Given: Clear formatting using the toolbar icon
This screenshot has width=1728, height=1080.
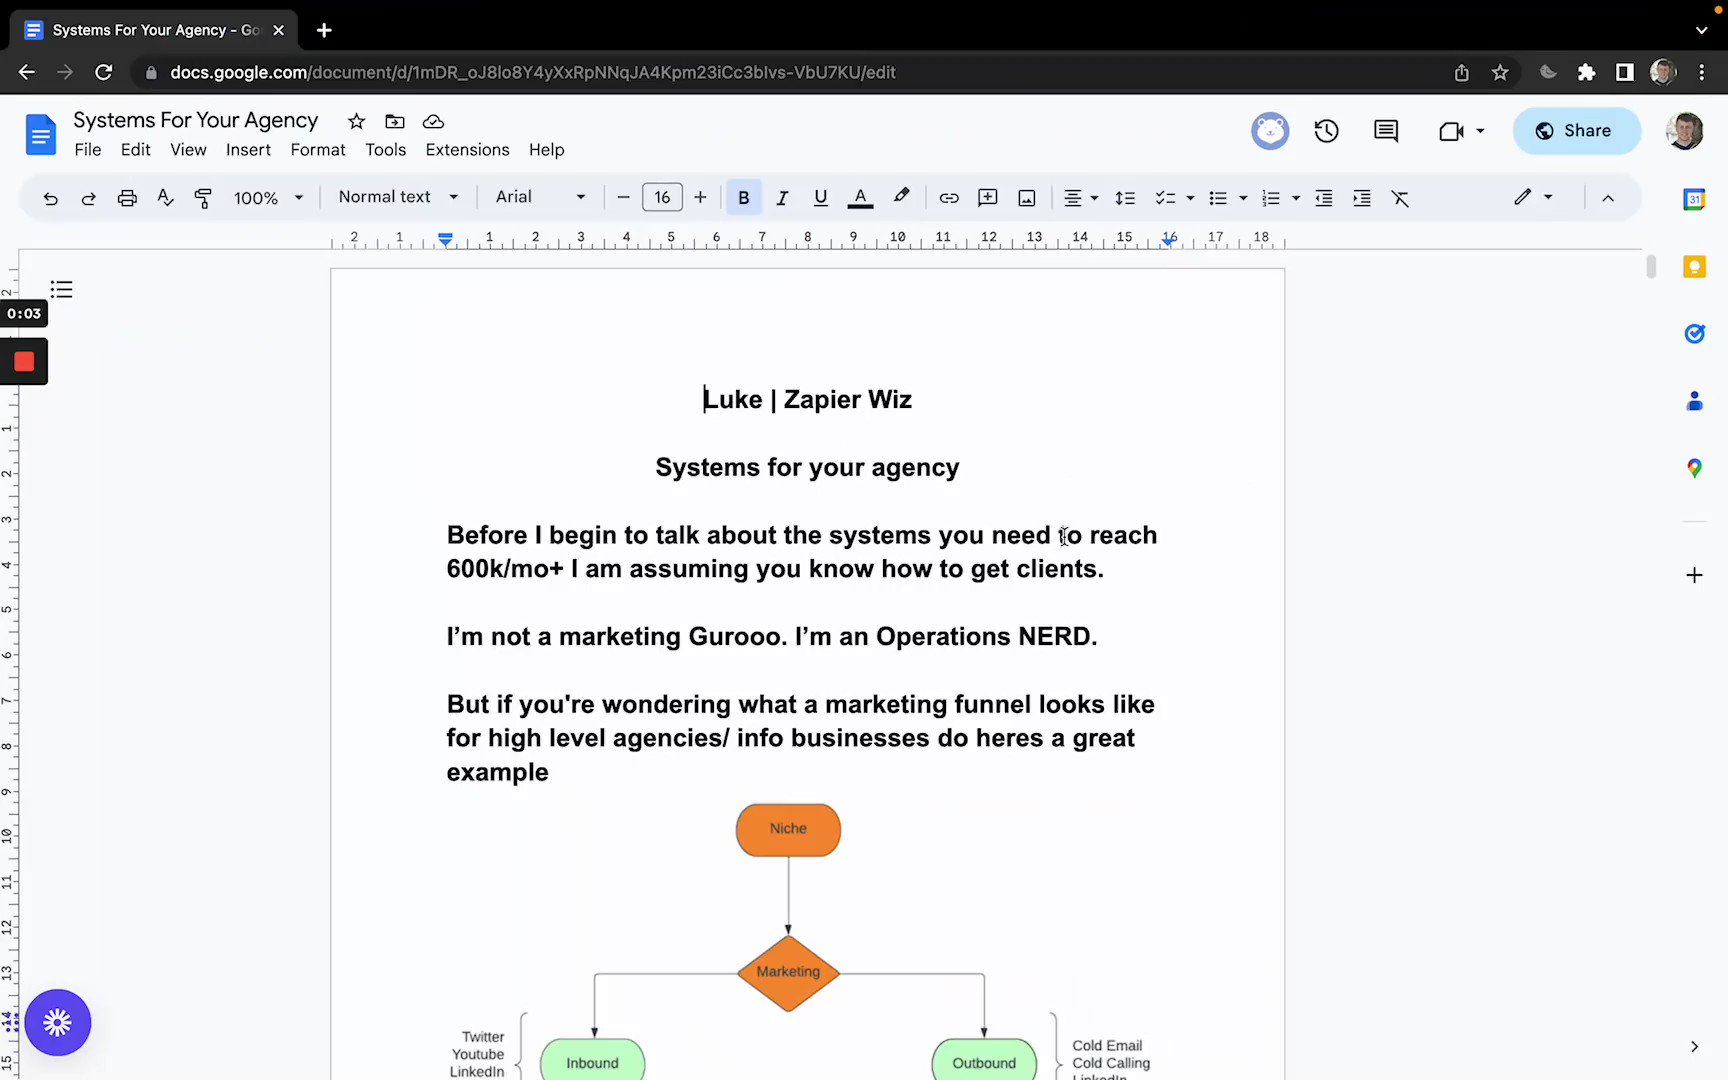Looking at the screenshot, I should point(1400,198).
